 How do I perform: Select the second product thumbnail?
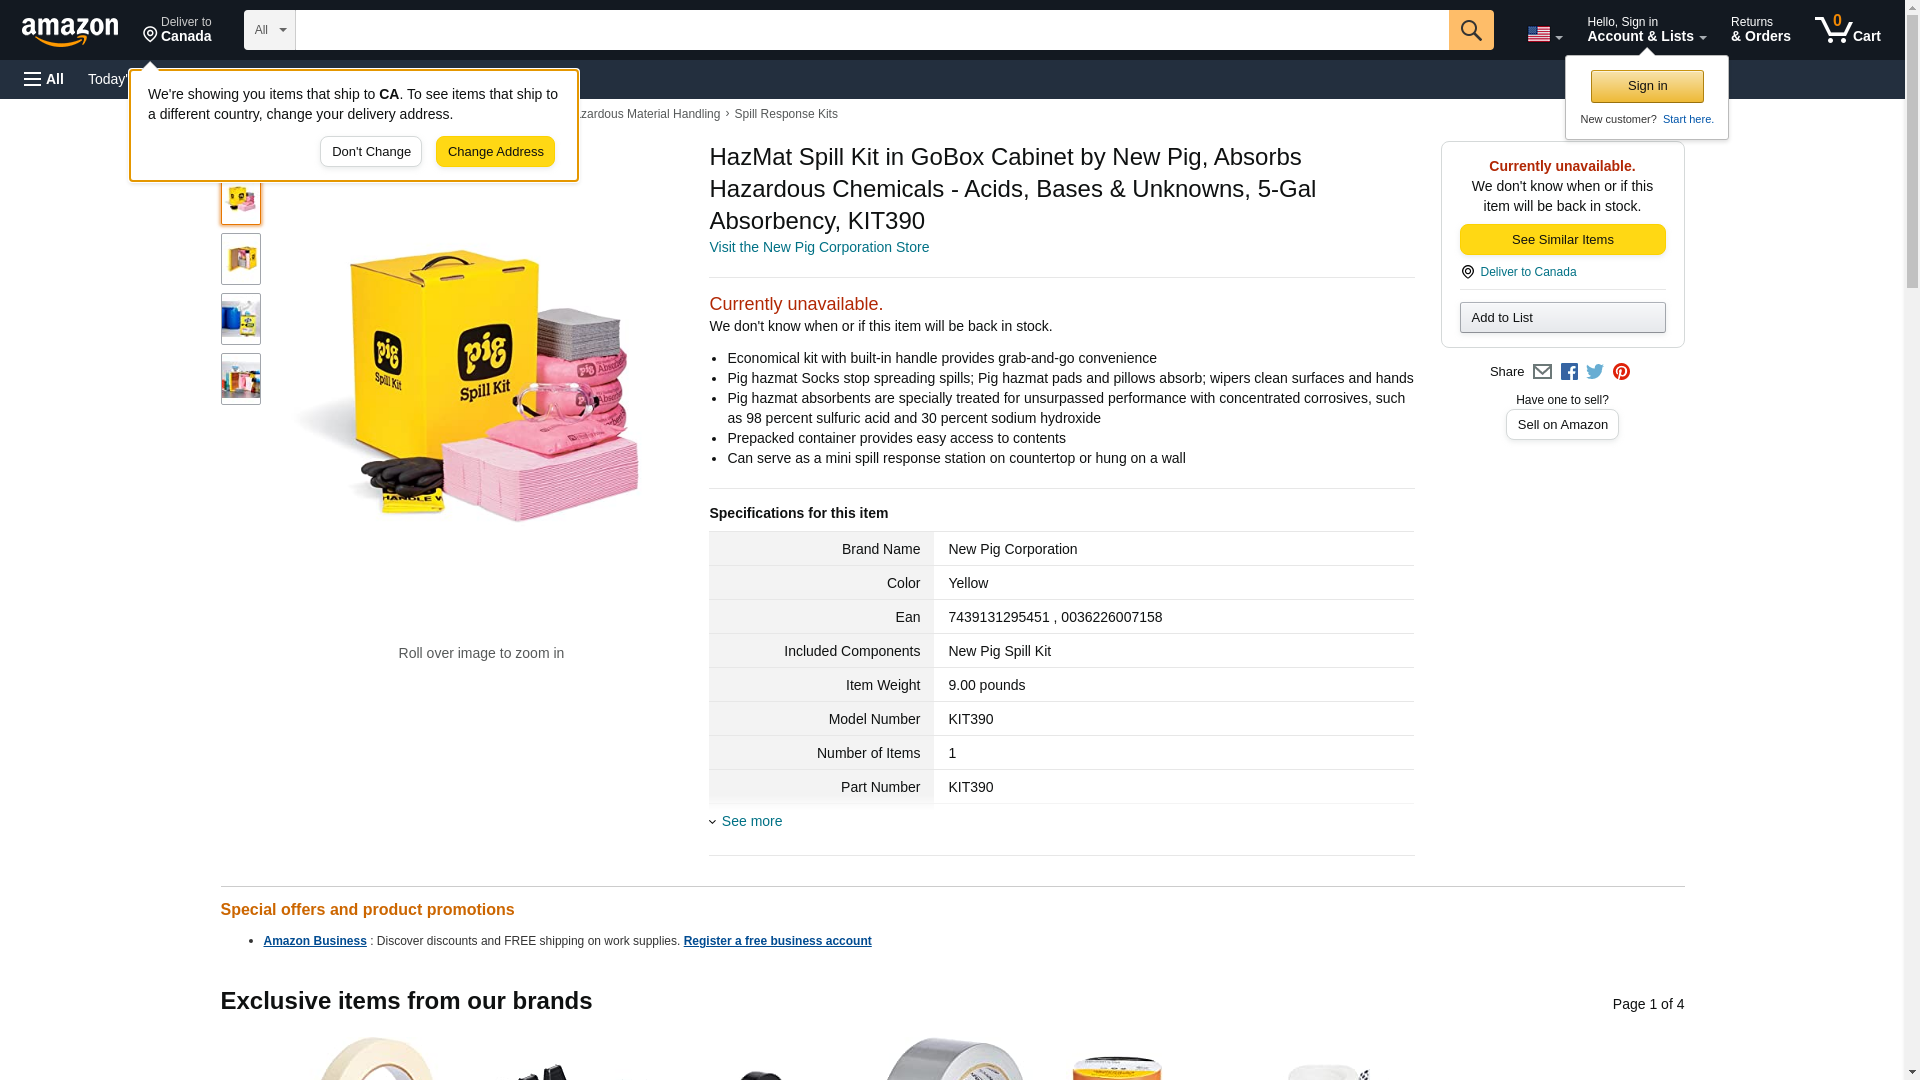pos(241,259)
